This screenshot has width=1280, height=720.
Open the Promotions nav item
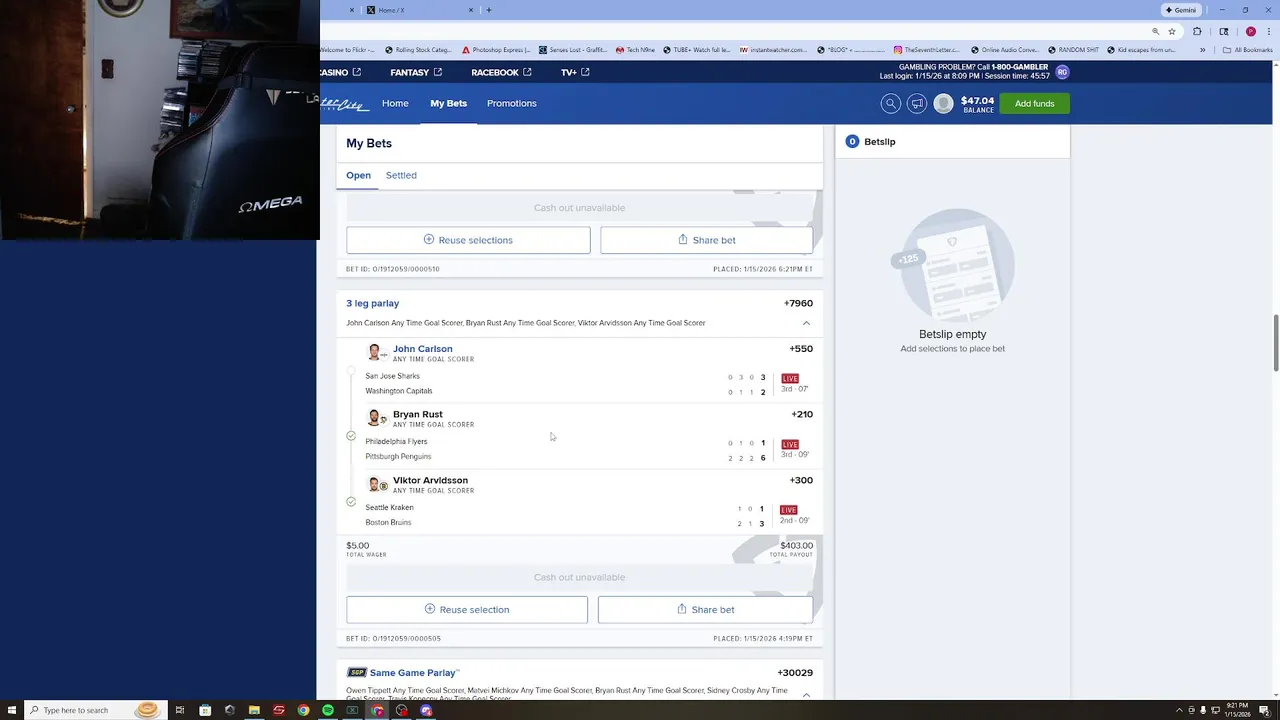point(511,103)
